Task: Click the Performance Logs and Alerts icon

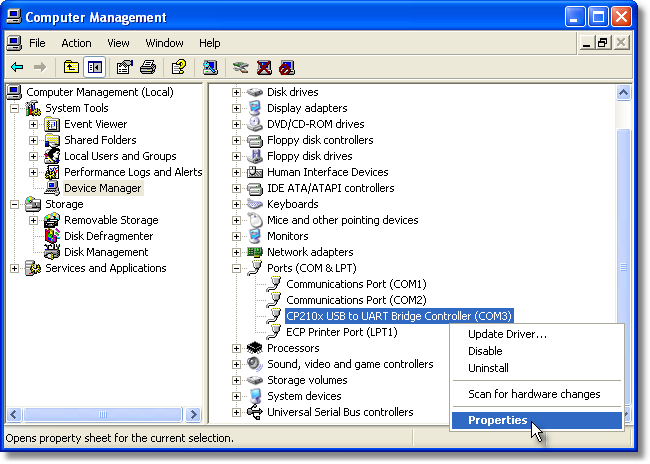Action: (52, 172)
